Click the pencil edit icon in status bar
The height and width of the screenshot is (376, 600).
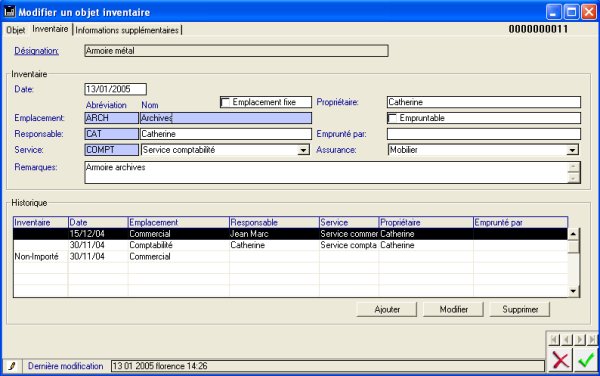tap(12, 366)
